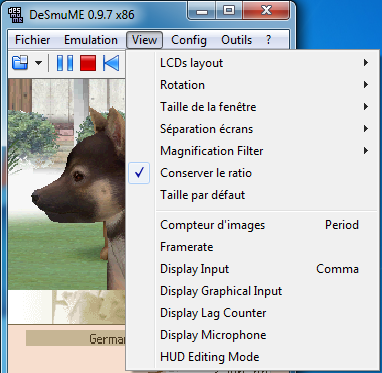Open the recent ROM dropdown arrow
This screenshot has height=373, width=382.
[x=39, y=63]
